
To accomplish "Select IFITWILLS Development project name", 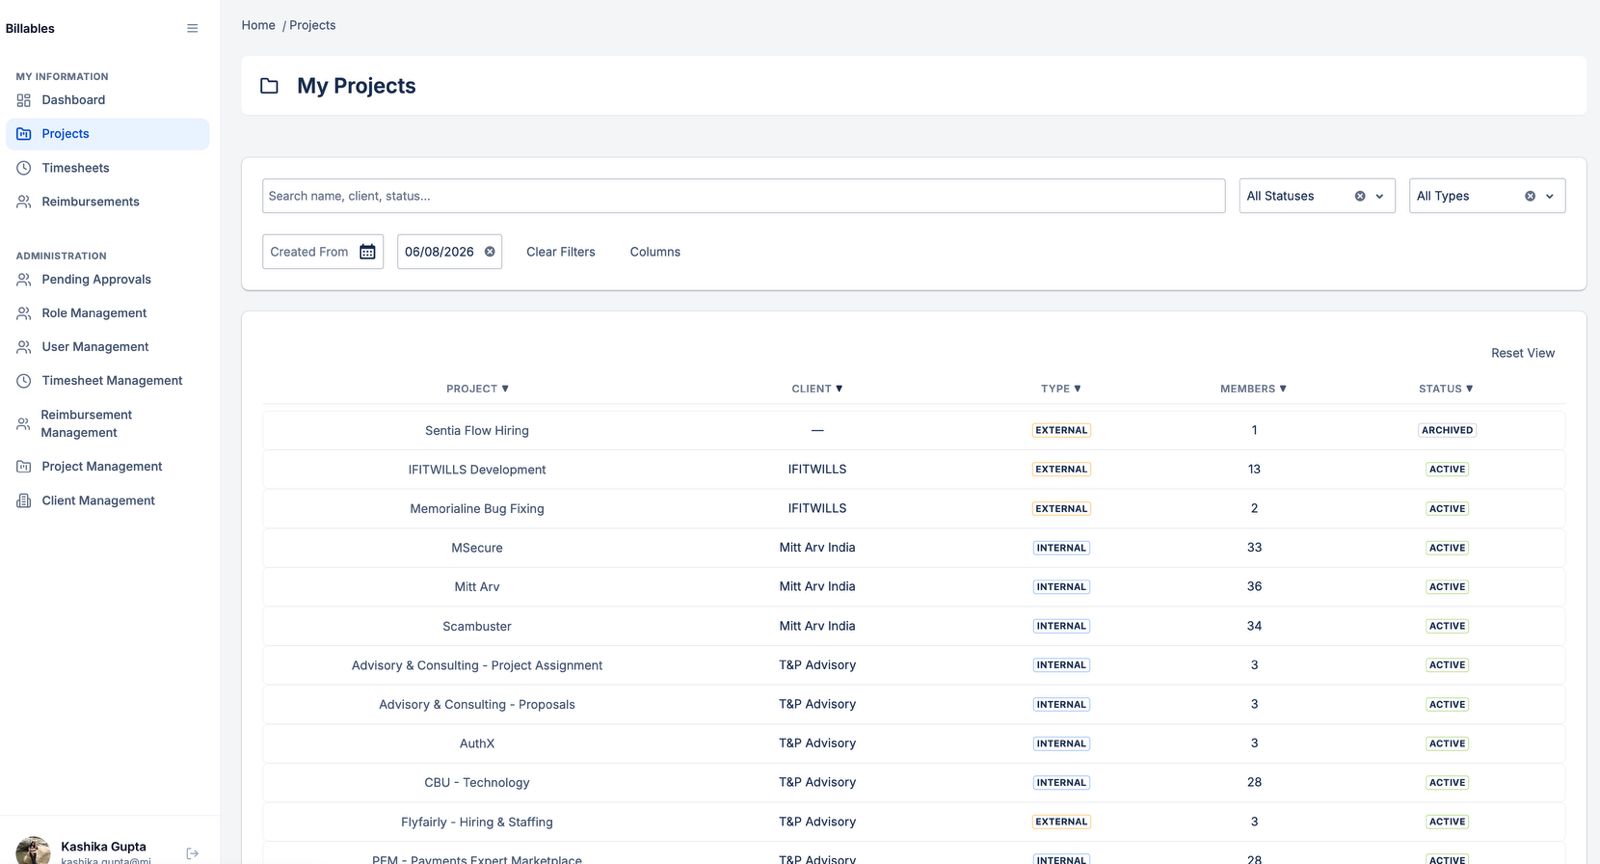I will (477, 470).
